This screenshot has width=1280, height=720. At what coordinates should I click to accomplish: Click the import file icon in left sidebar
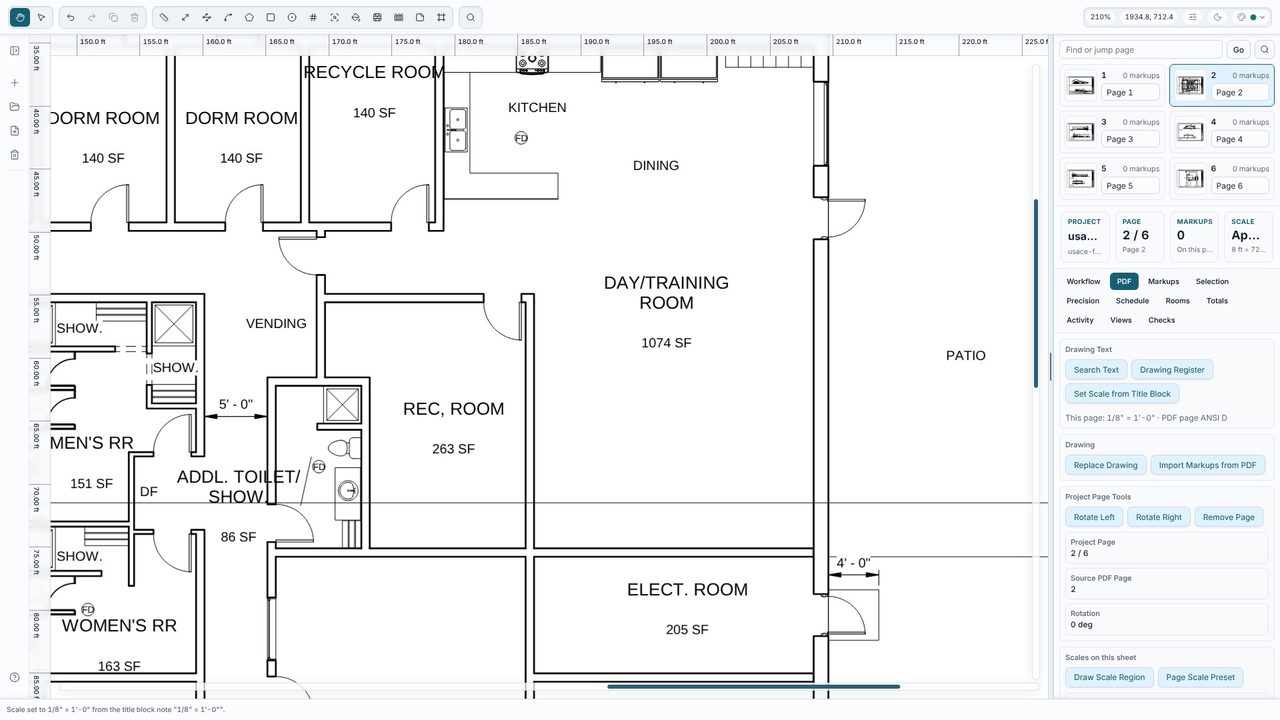[15, 131]
